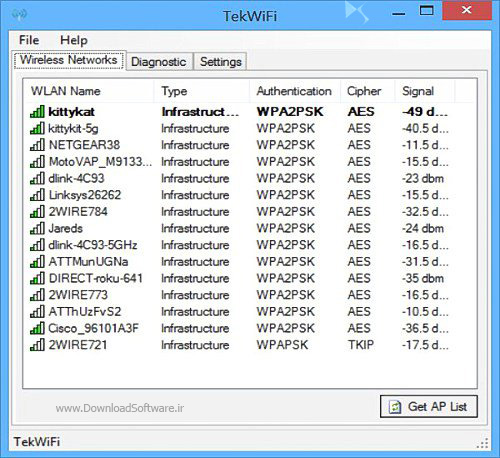500x458 pixels.
Task: Open the File menu
Action: [29, 40]
